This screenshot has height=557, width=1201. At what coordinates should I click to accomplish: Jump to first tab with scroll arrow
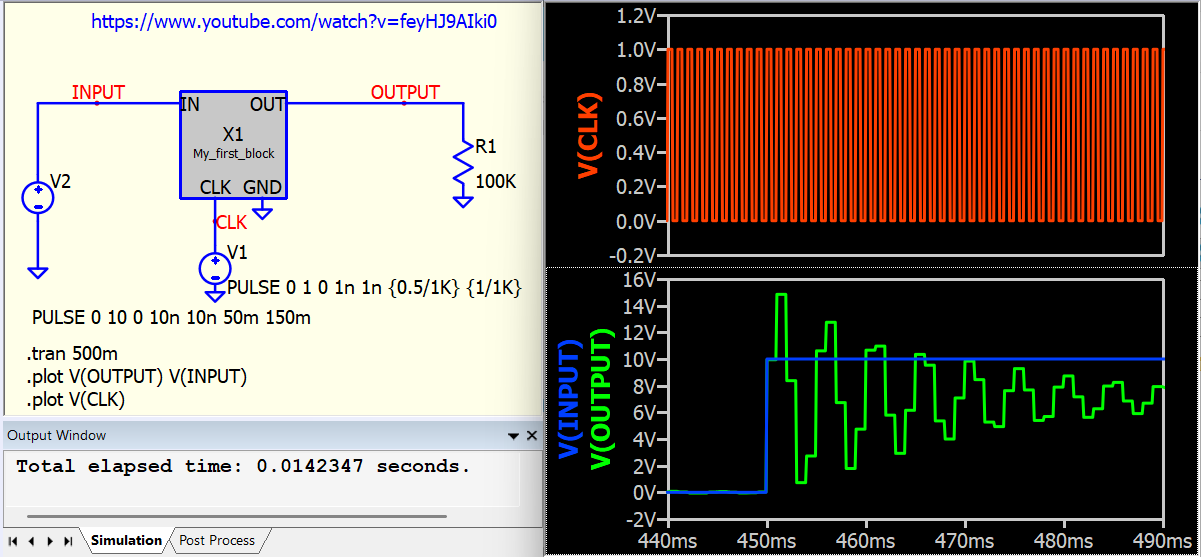click(14, 541)
